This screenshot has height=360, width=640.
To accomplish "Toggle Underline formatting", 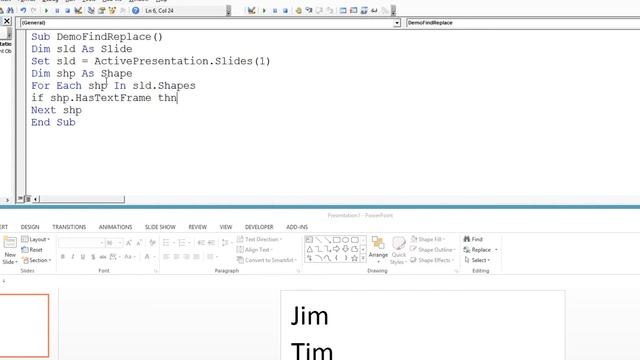I will point(83,257).
